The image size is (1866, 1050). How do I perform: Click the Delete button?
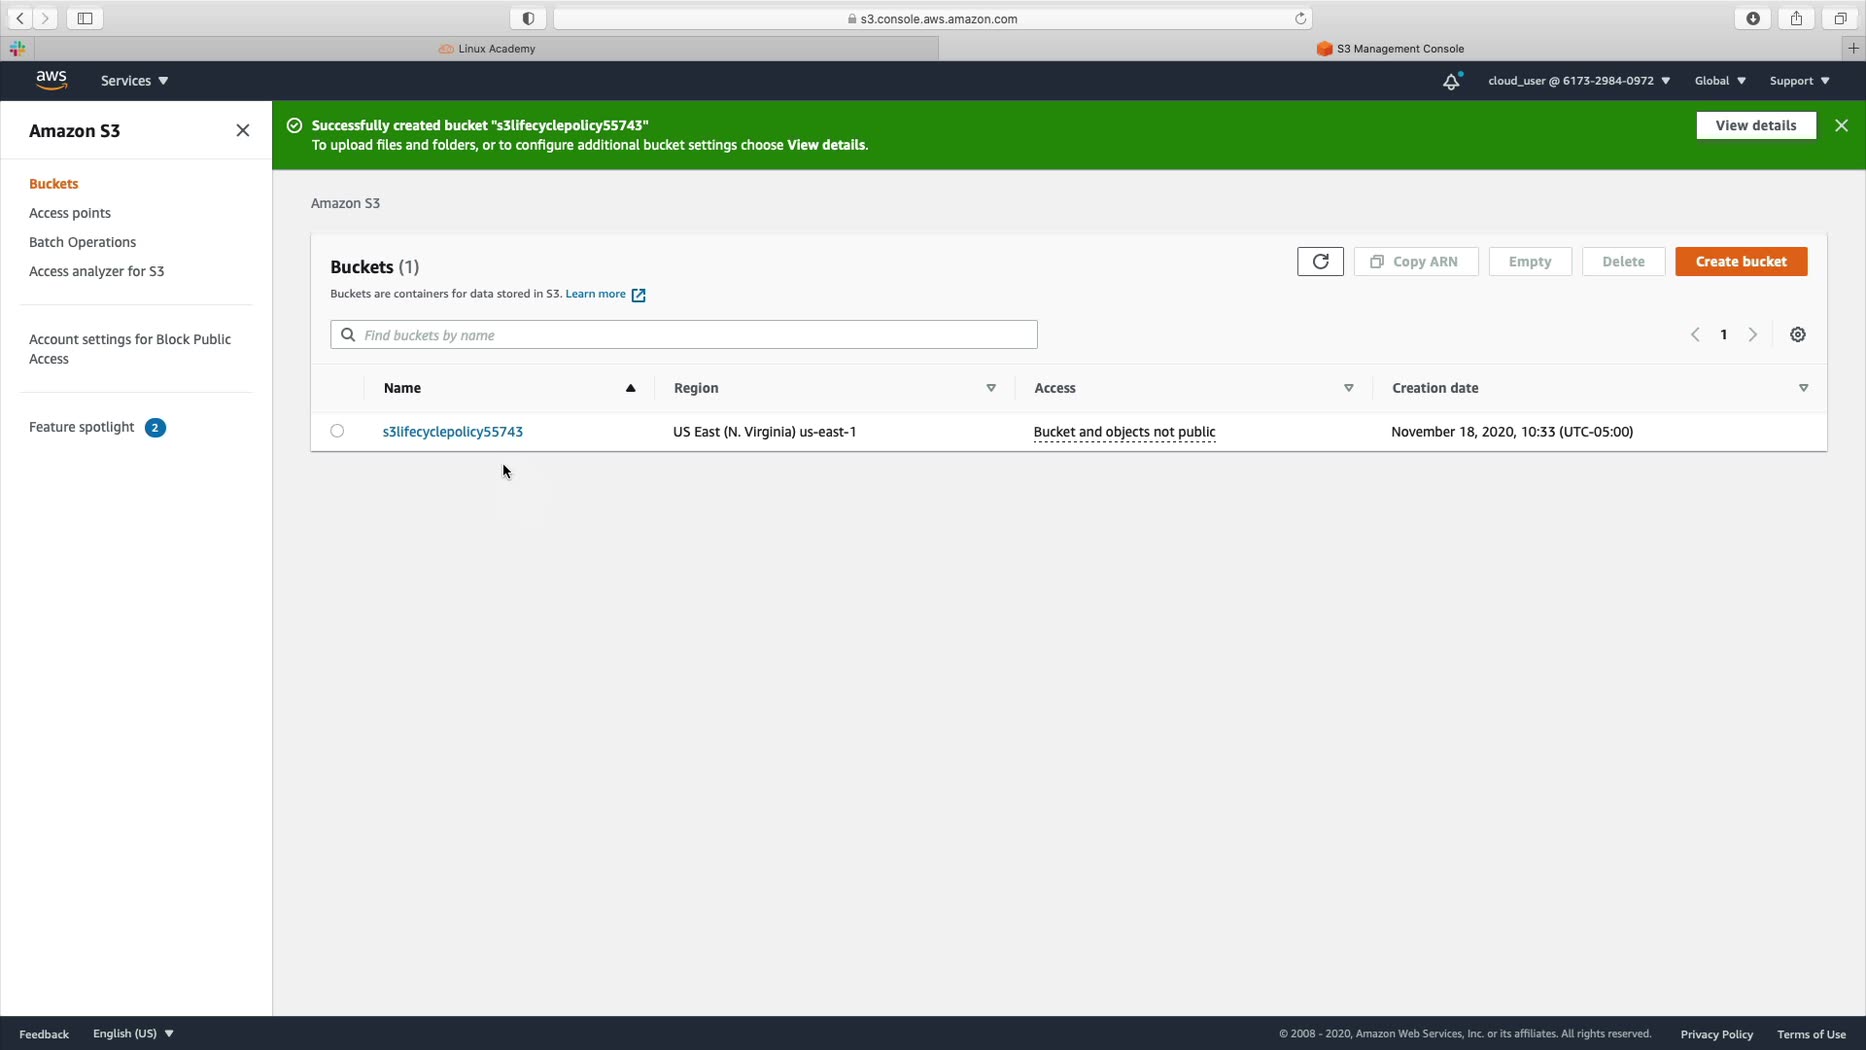tap(1623, 261)
